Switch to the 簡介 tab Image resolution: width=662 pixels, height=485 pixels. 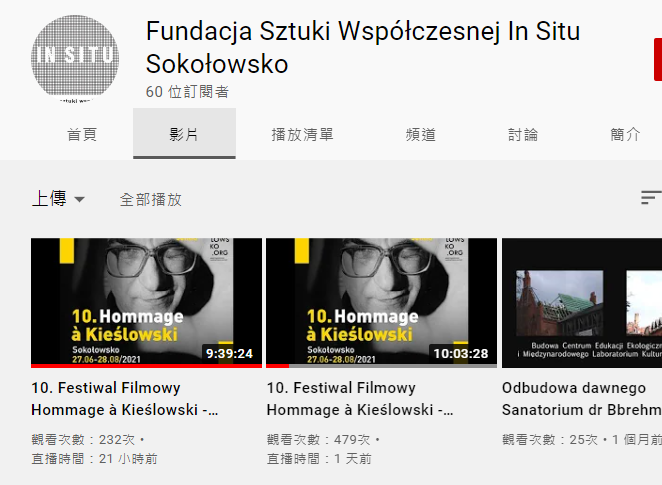(x=625, y=134)
